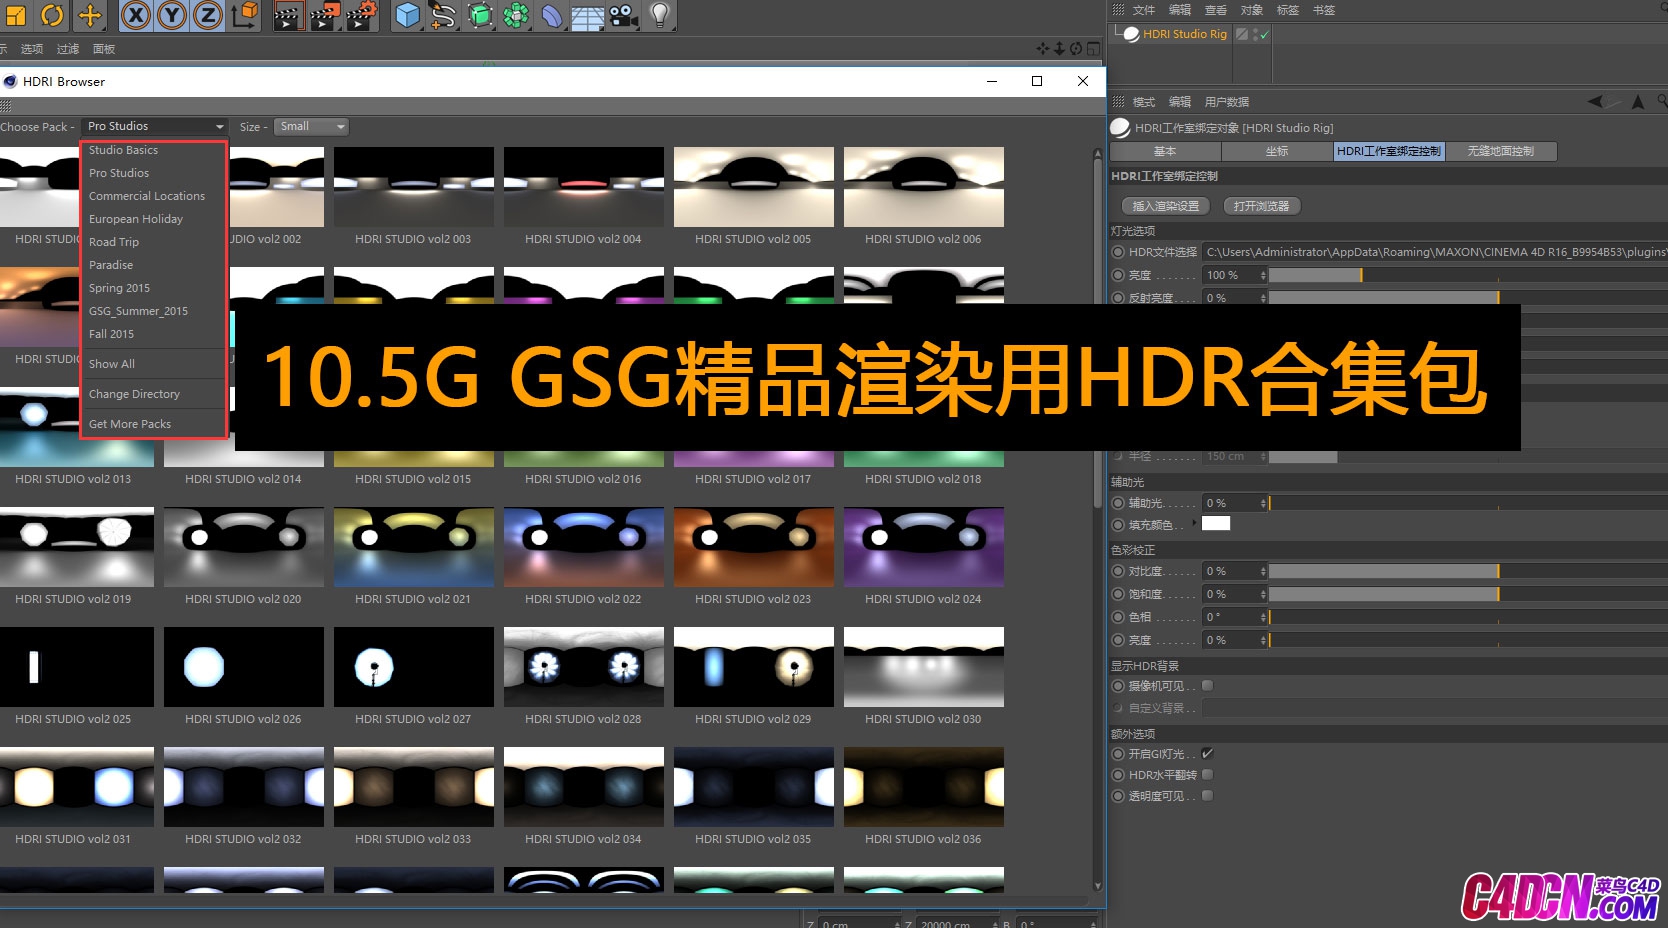Click viewport orbit navigation icon

1076,48
